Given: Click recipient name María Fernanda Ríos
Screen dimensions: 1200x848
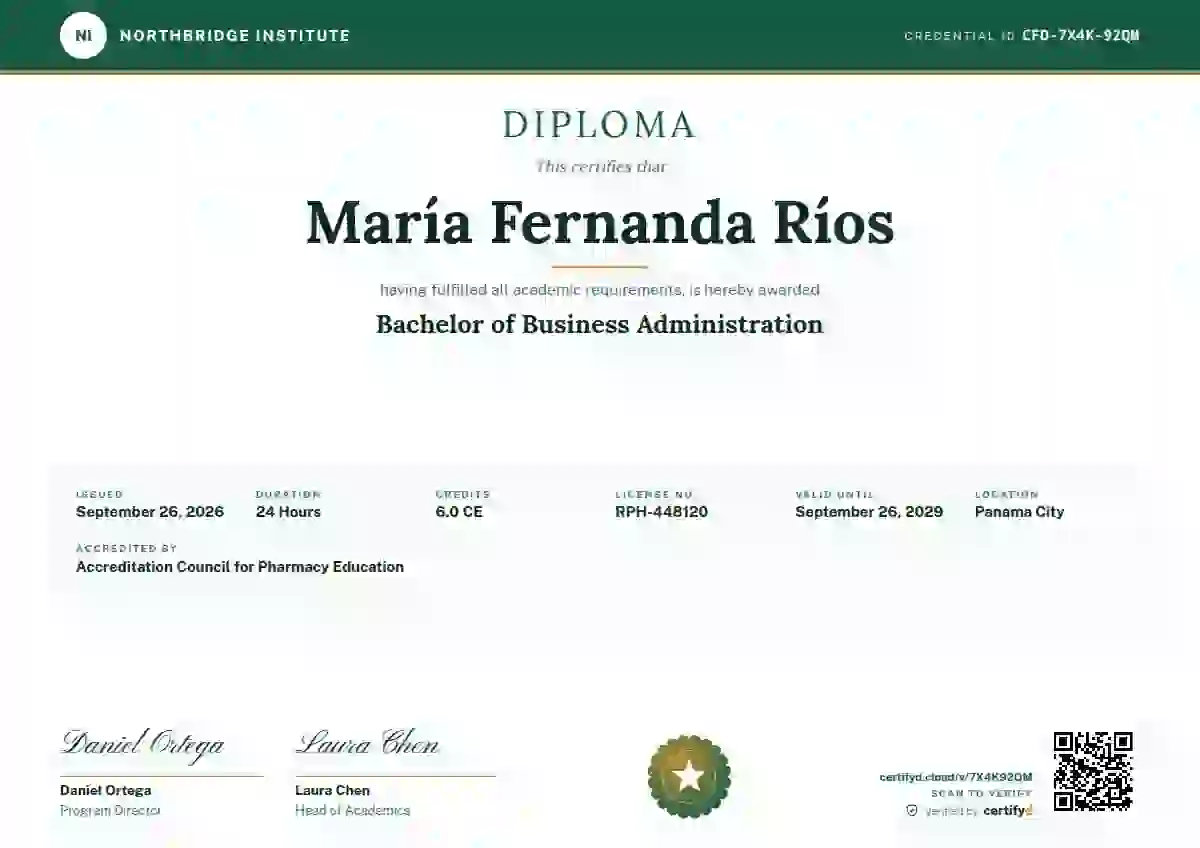Looking at the screenshot, I should 600,223.
